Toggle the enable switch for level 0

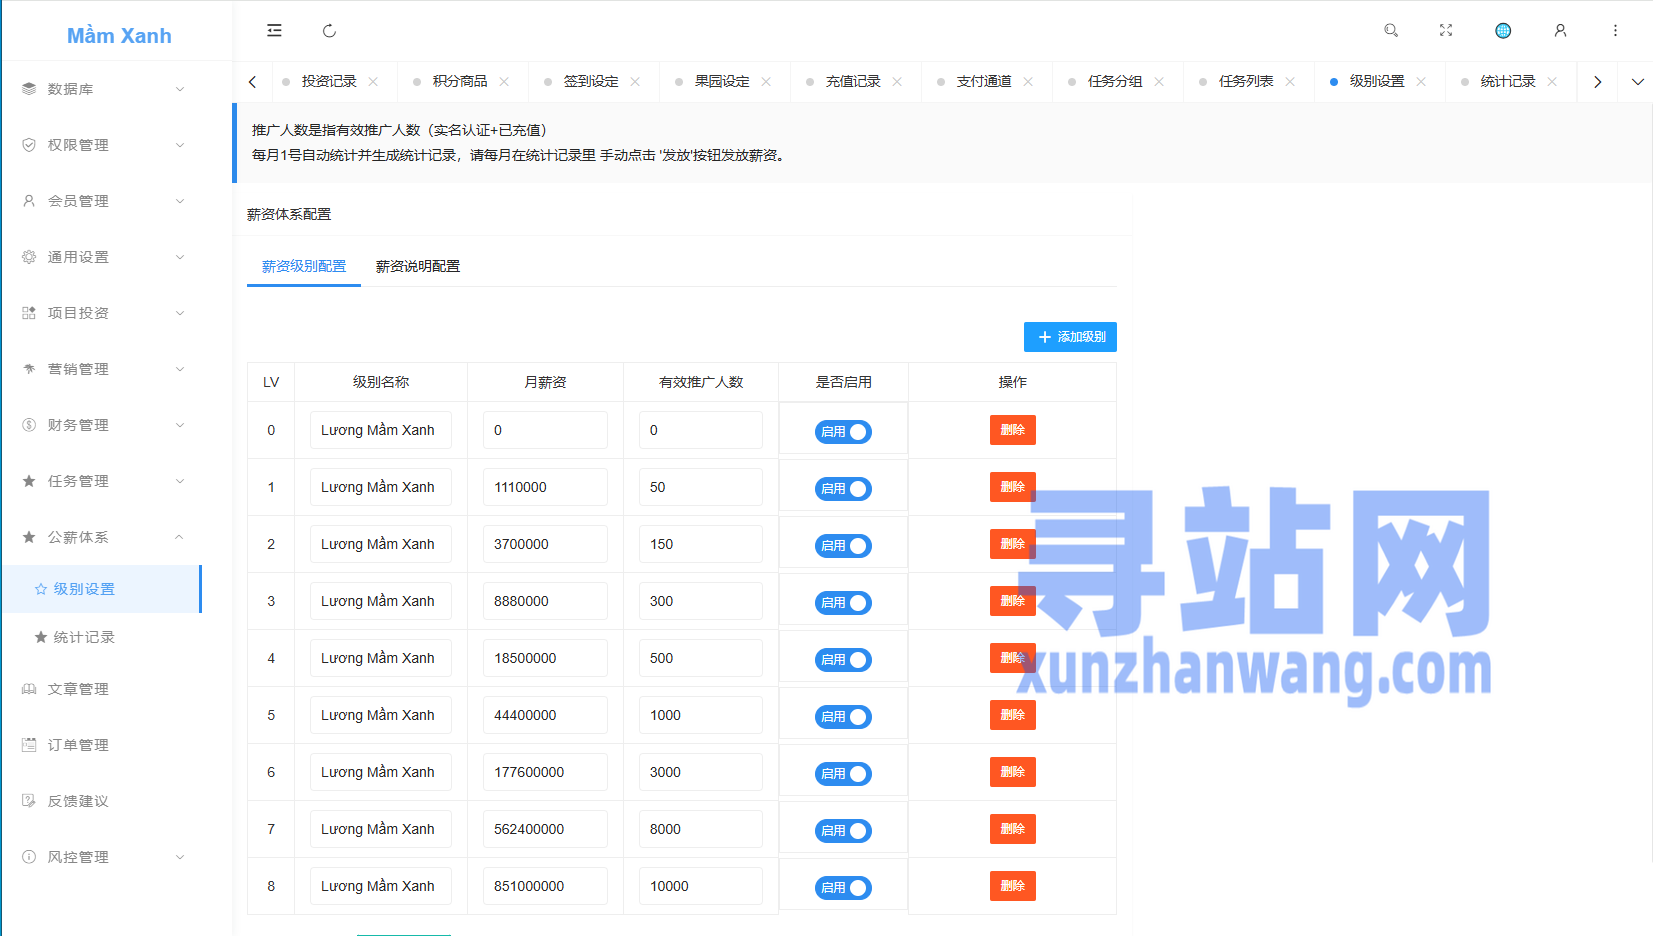843,432
